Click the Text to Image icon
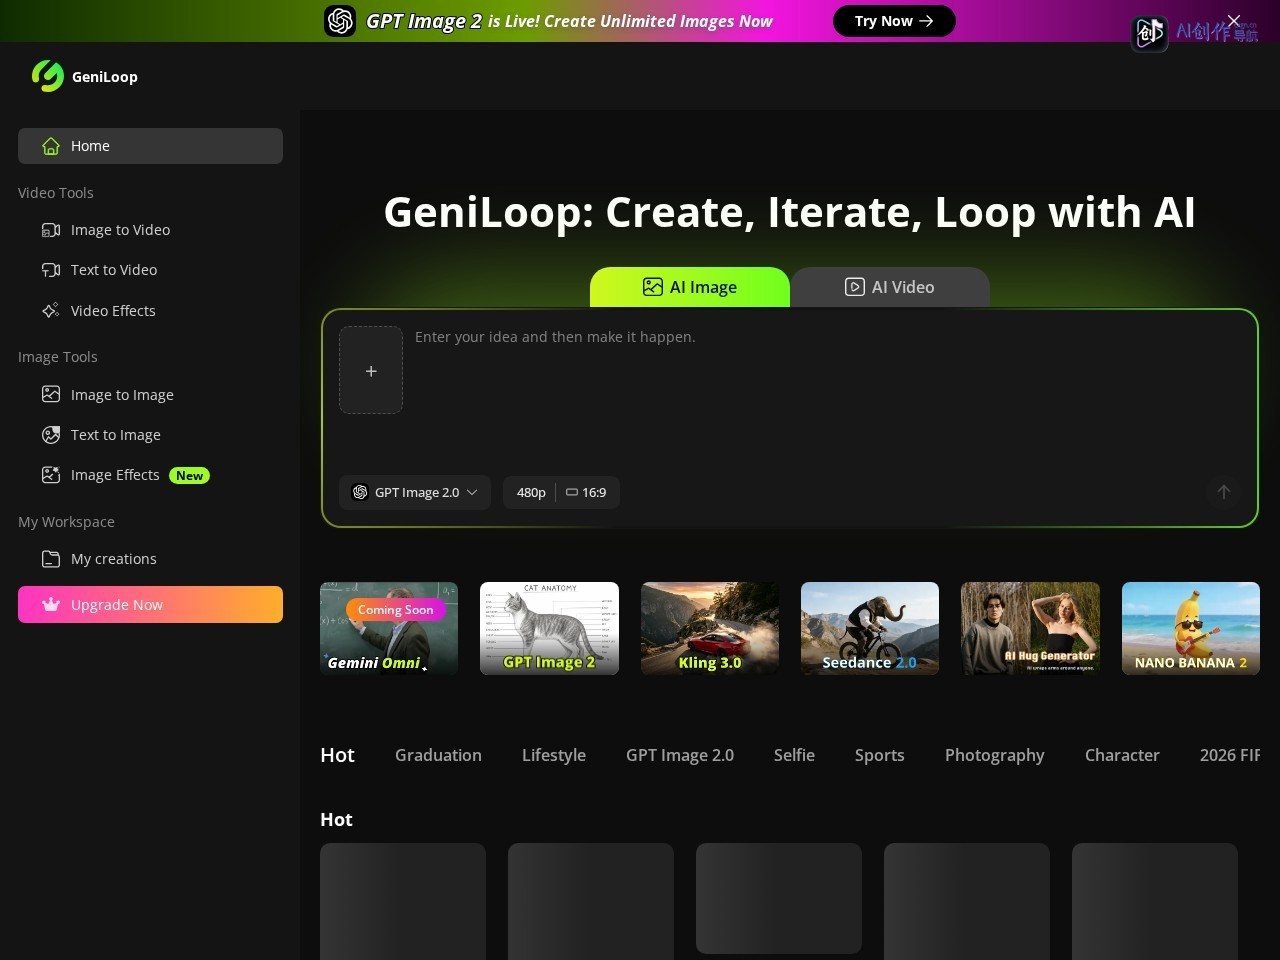 click(x=51, y=435)
